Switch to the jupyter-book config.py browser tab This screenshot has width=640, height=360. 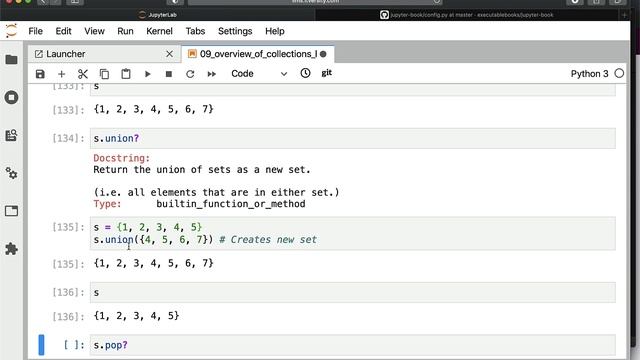[x=467, y=15]
